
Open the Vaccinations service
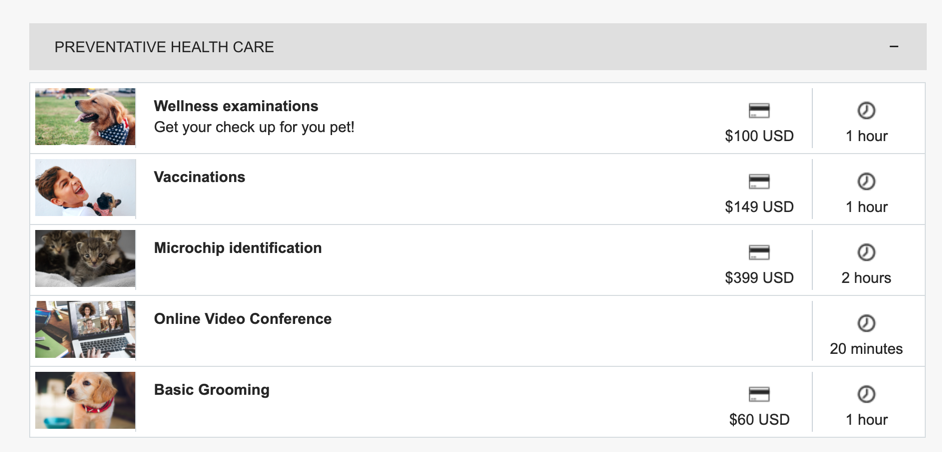pyautogui.click(x=199, y=177)
